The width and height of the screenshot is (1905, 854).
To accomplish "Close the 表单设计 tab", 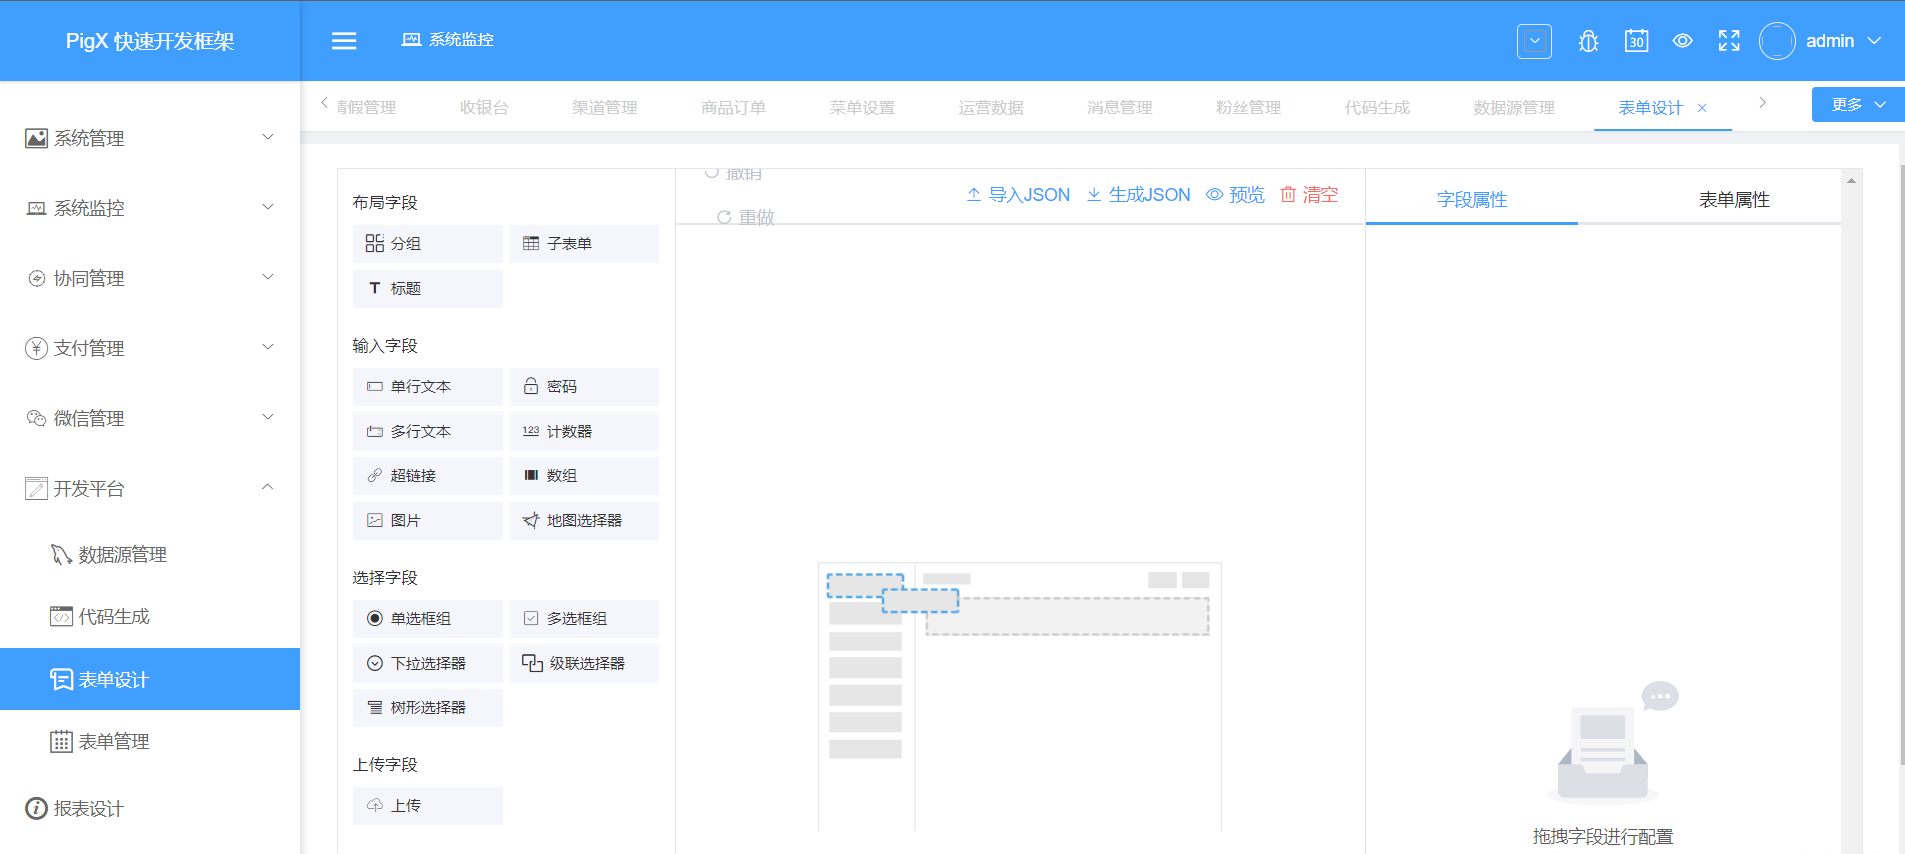I will click(1702, 108).
